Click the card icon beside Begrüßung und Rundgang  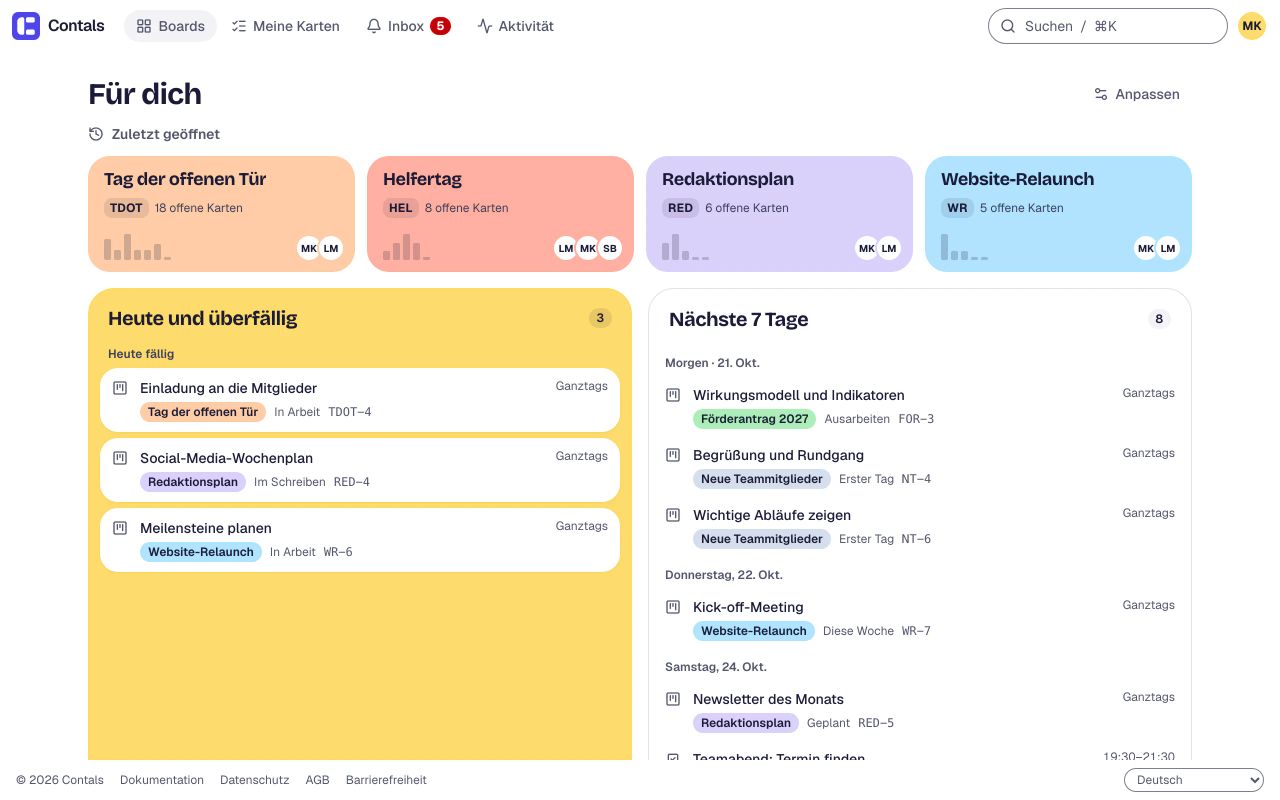tap(673, 455)
